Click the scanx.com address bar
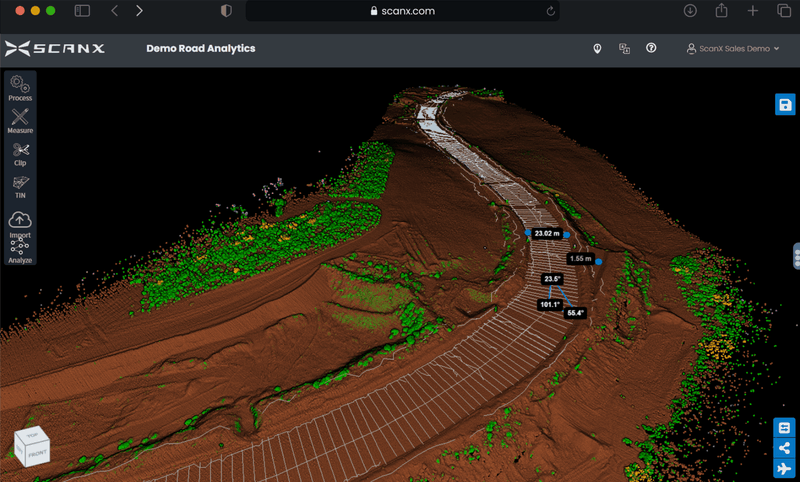The image size is (800, 482). pos(403,11)
